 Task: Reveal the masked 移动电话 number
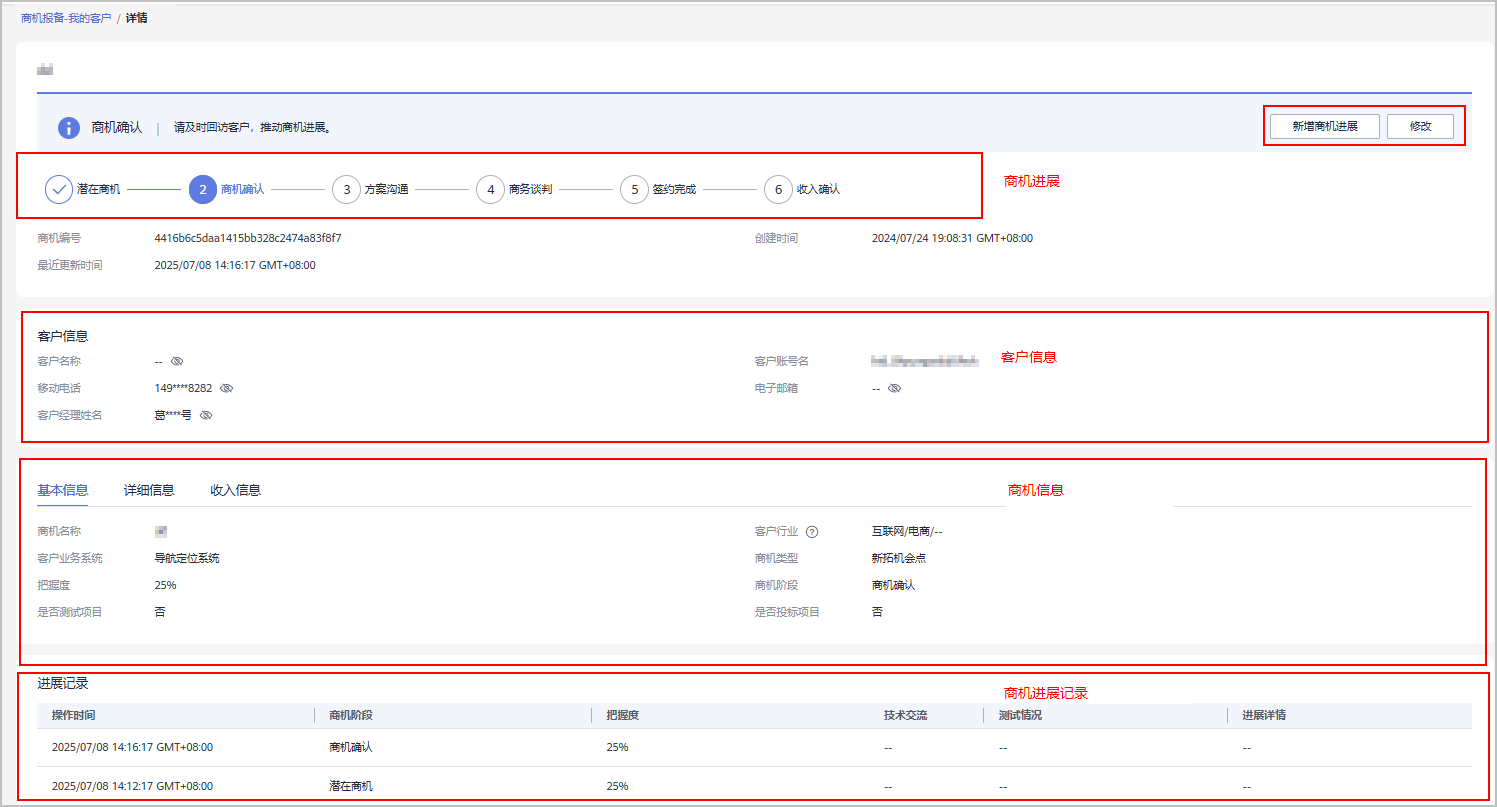coord(226,388)
